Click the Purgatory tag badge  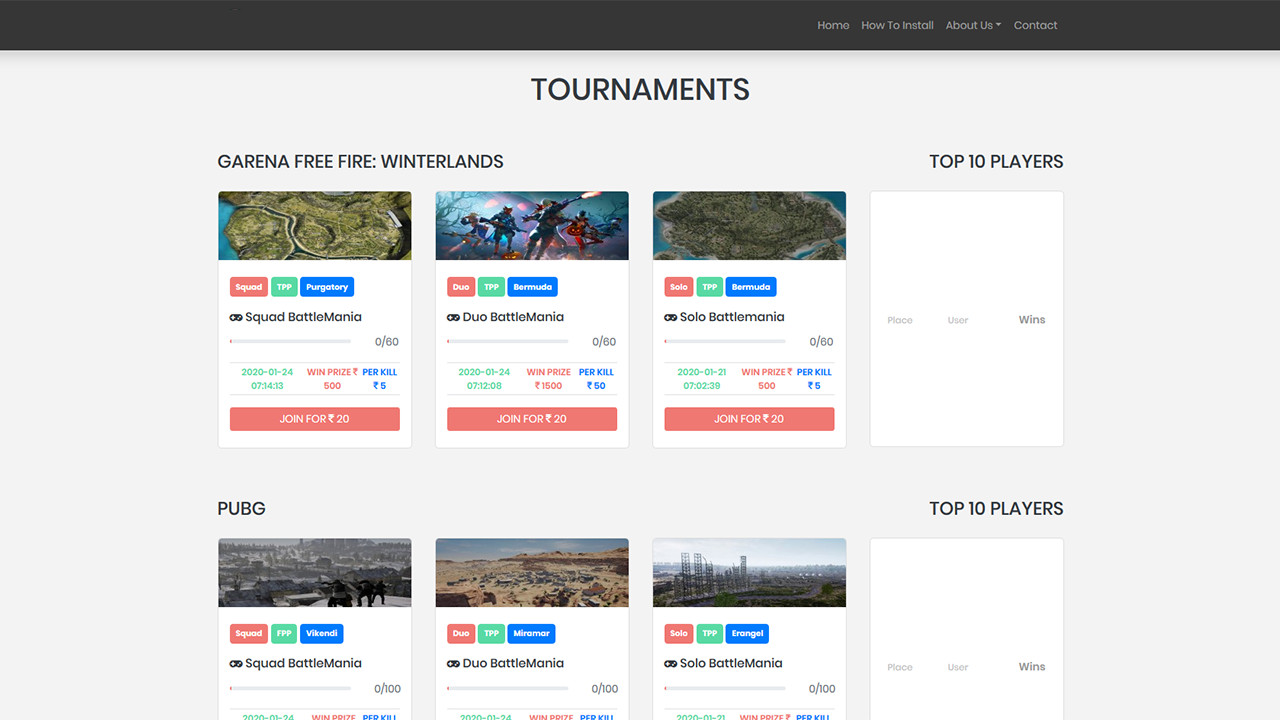tap(327, 287)
